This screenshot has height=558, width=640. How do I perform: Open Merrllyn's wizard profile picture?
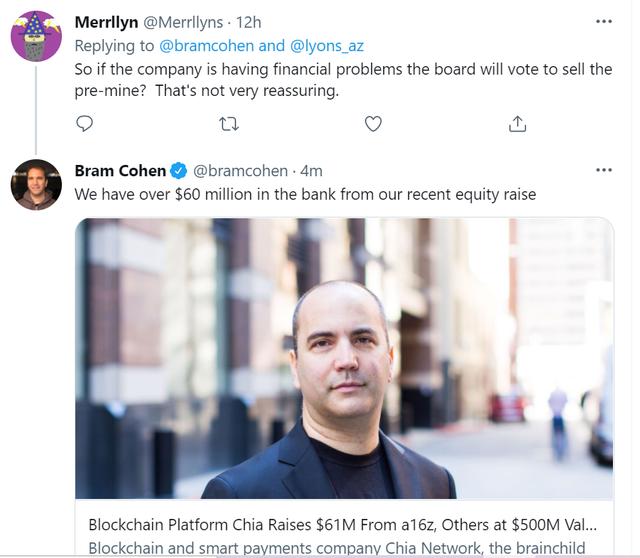tap(36, 36)
